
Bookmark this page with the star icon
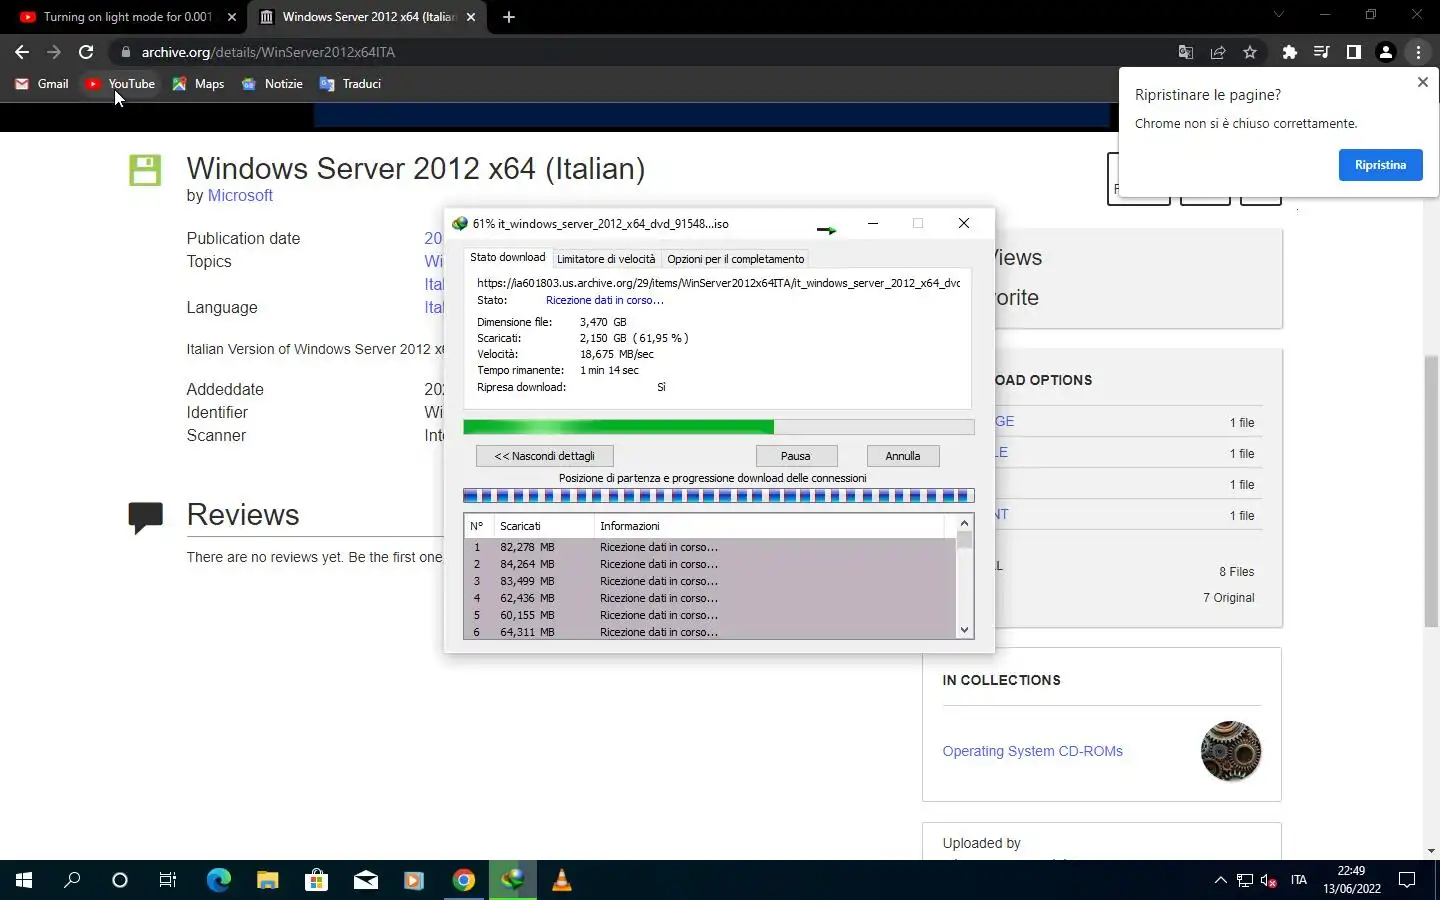[1250, 52]
